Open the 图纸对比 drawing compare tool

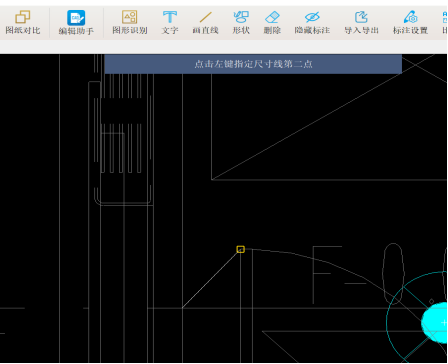point(23,22)
